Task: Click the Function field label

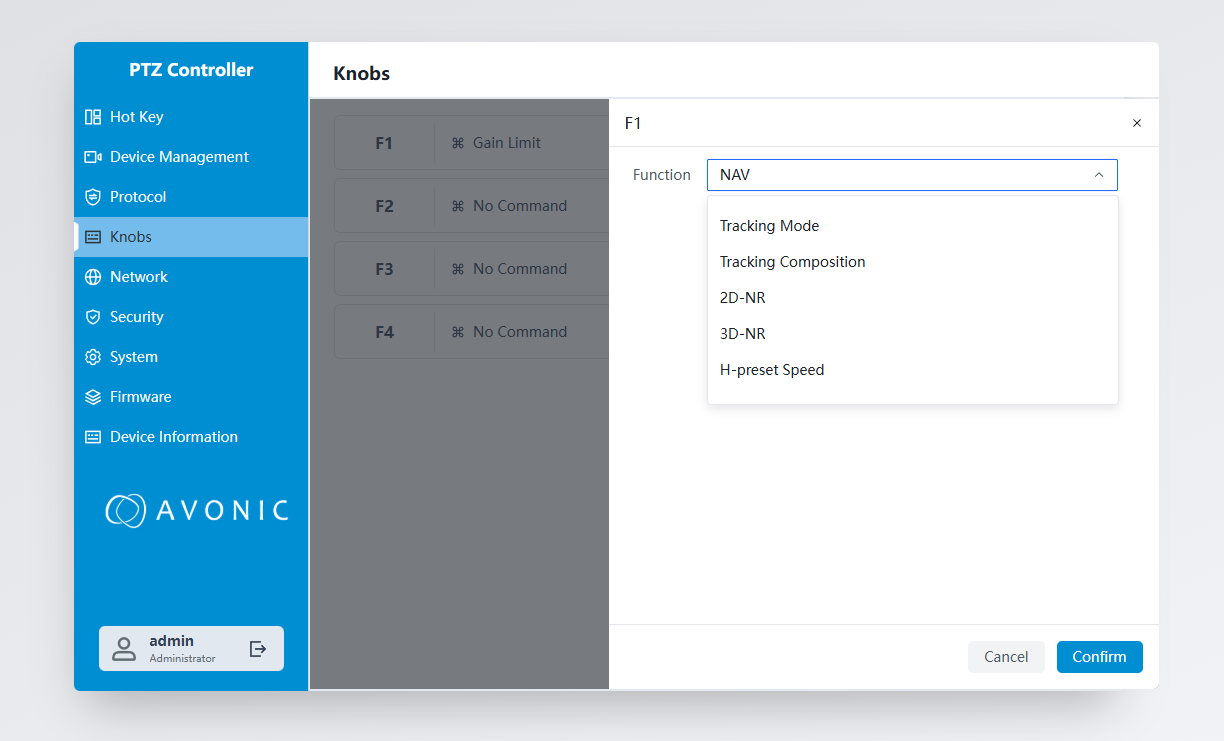Action: [x=662, y=175]
